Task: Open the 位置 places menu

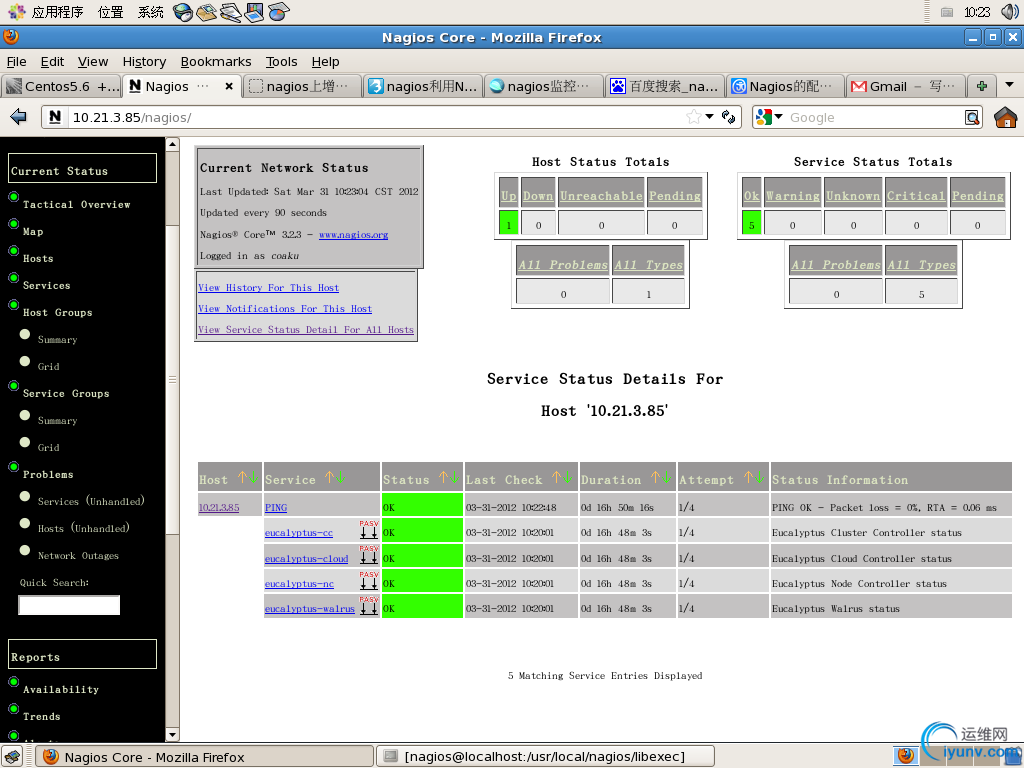Action: (x=110, y=12)
